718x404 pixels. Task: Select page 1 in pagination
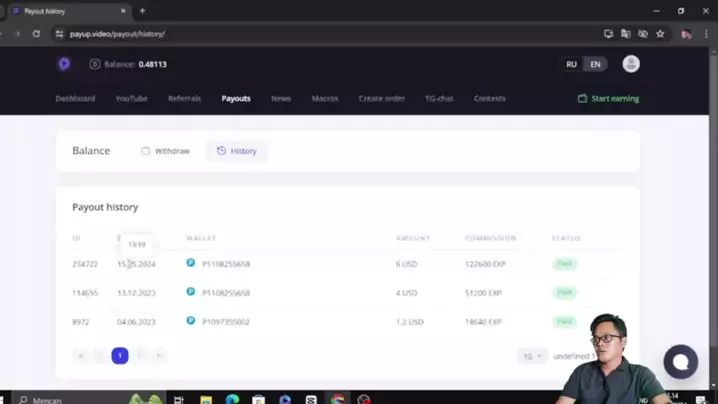120,355
